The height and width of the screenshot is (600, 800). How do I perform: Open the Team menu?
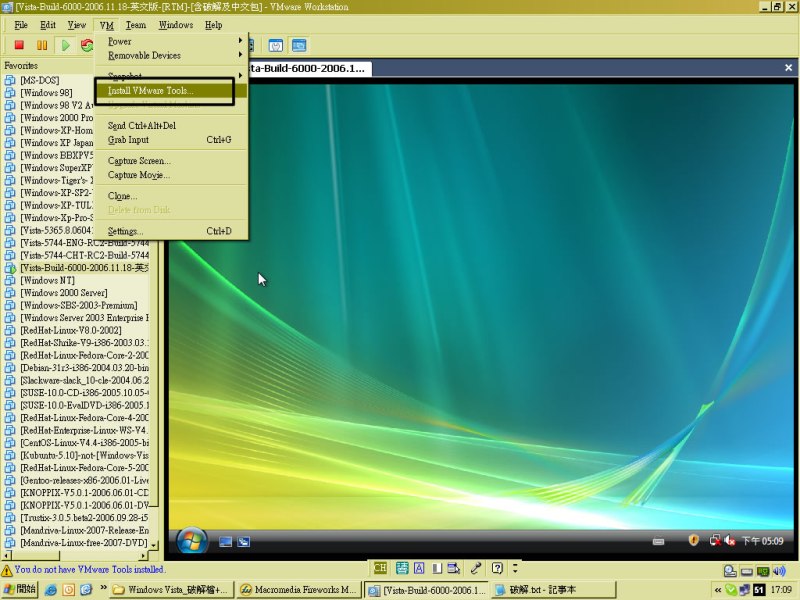click(136, 25)
